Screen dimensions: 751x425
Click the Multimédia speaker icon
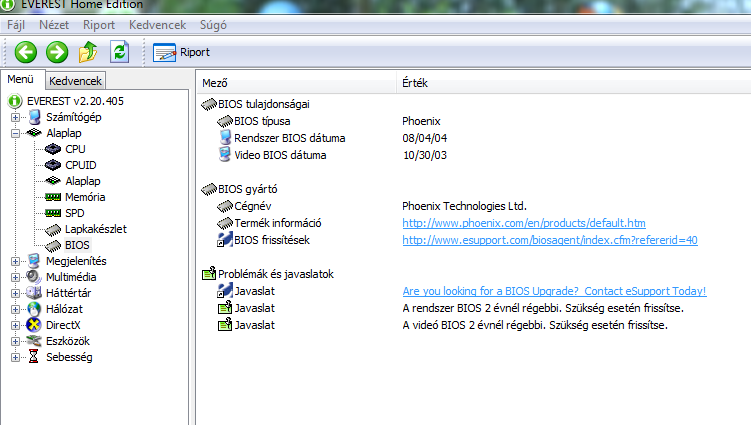34,277
